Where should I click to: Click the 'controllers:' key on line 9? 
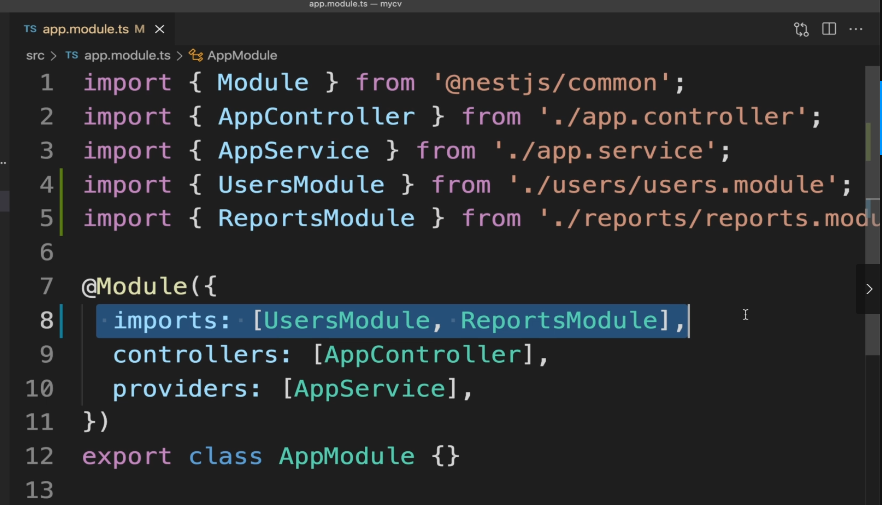(202, 355)
